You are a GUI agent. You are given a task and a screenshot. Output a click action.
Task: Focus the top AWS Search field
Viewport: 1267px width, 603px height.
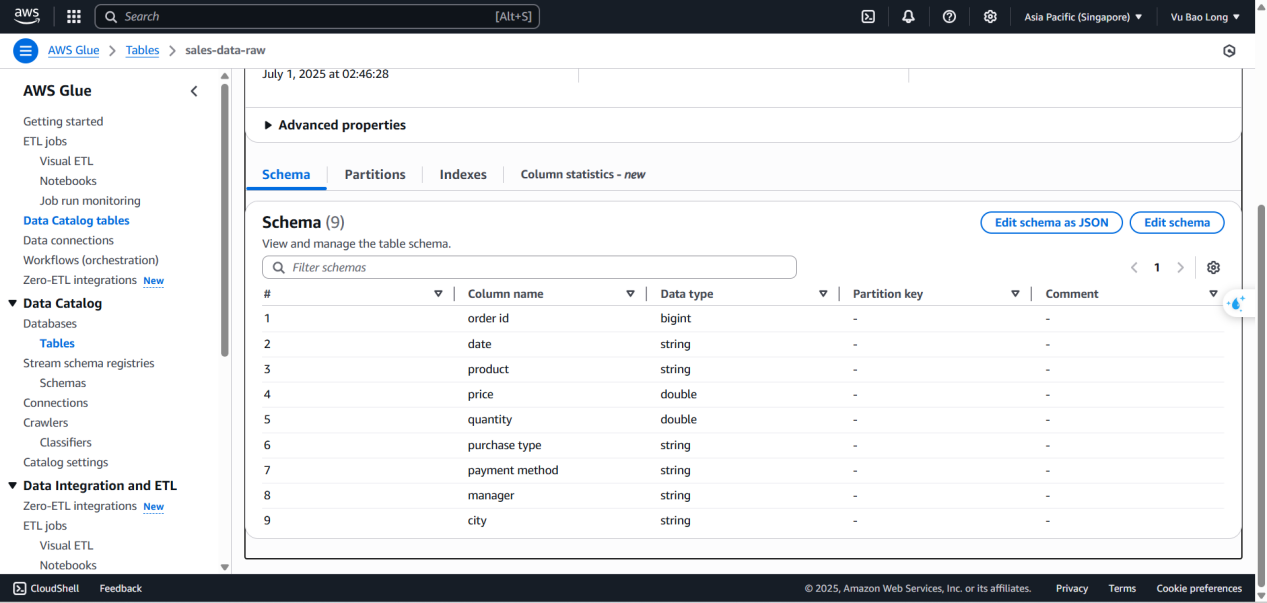317,16
